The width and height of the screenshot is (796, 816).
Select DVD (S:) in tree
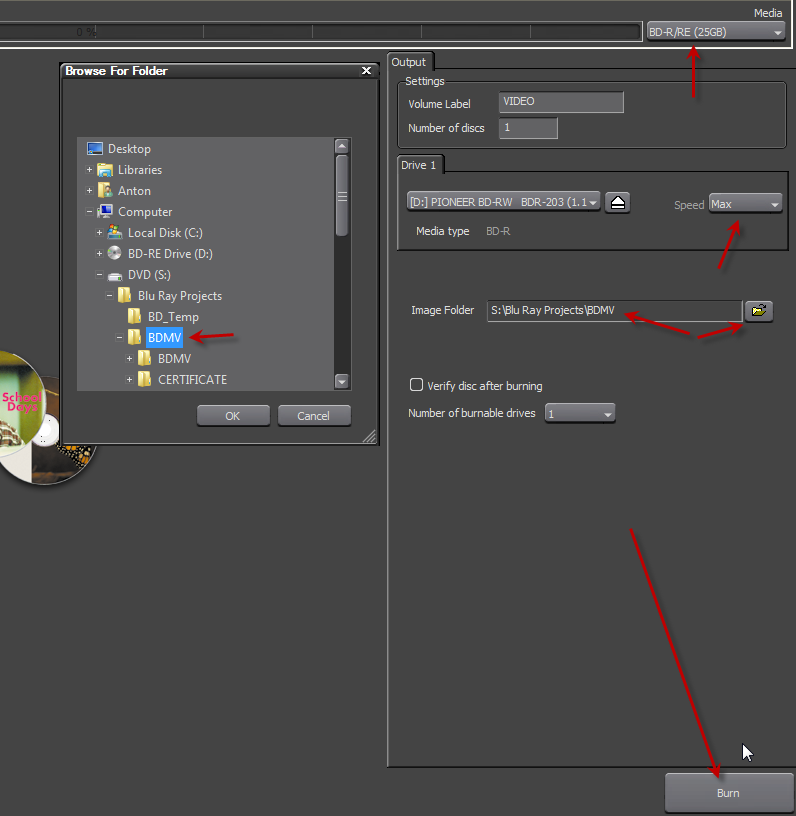pyautogui.click(x=149, y=275)
